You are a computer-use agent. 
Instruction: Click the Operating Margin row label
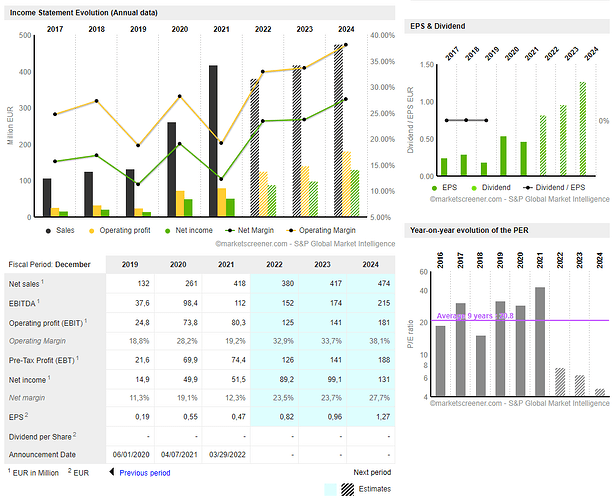pos(37,341)
